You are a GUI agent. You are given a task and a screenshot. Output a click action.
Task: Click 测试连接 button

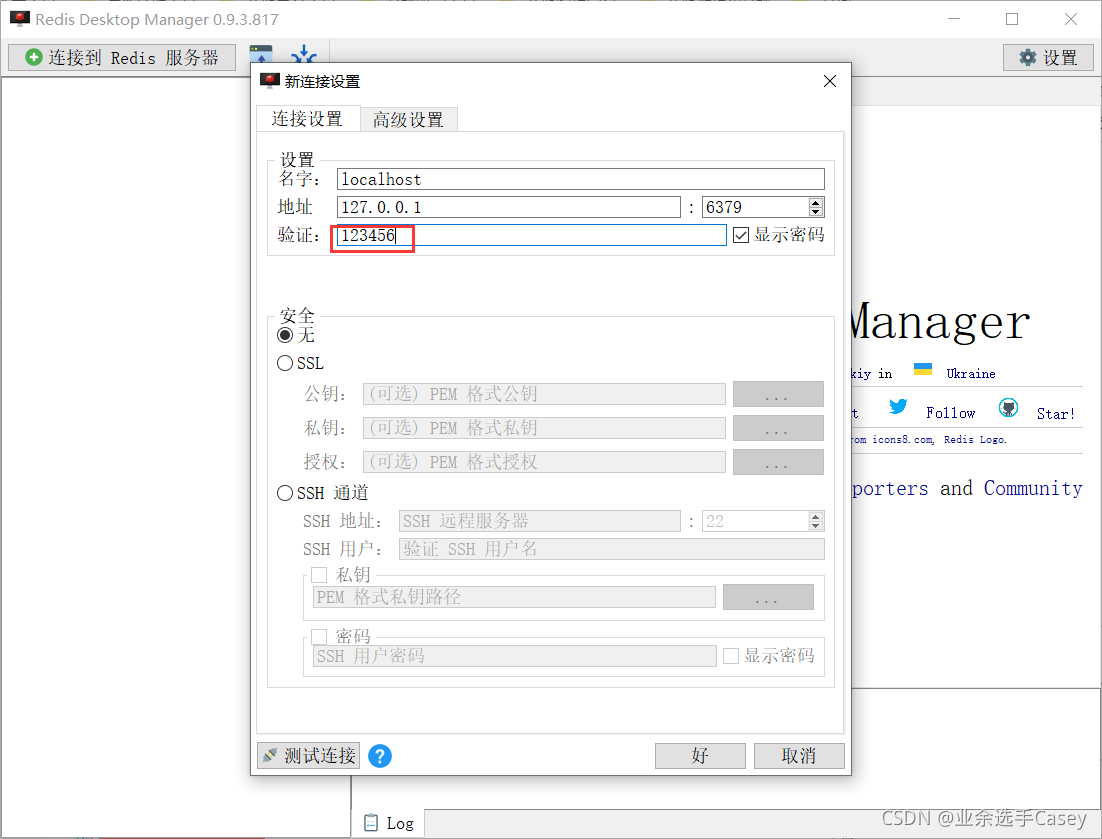309,755
